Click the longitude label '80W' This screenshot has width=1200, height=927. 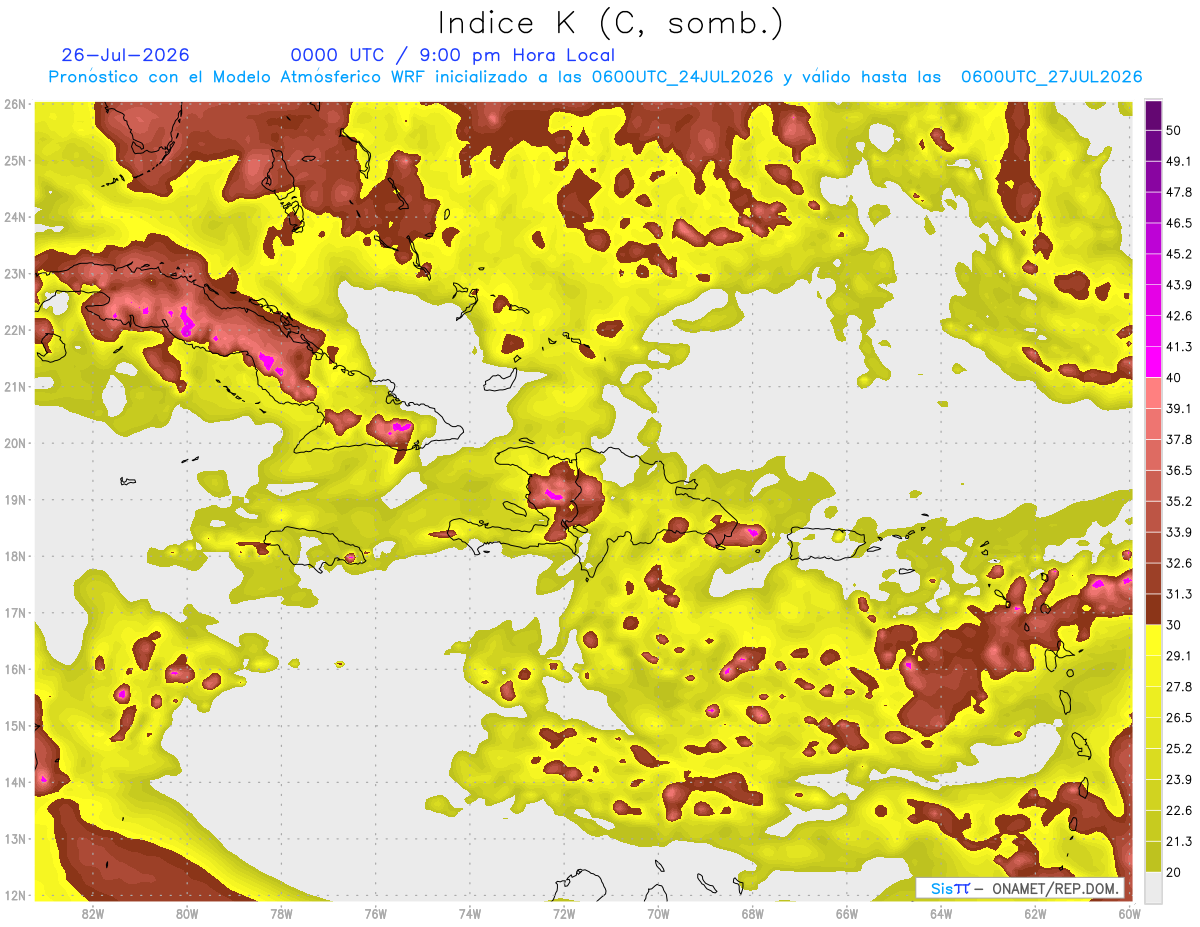point(187,914)
